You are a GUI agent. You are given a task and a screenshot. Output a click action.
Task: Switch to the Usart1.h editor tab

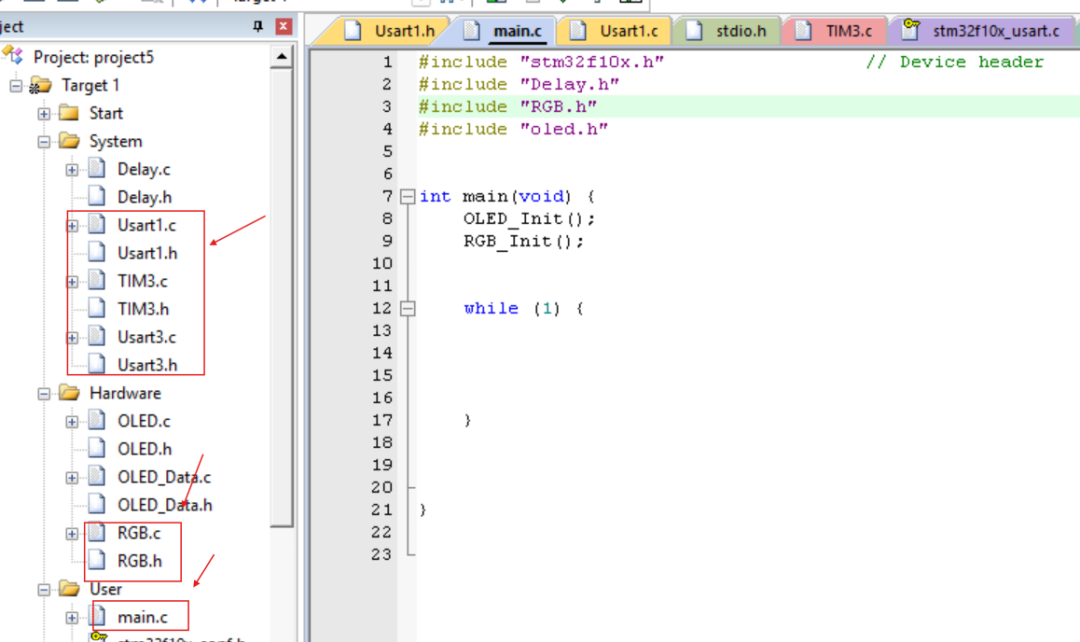[x=390, y=31]
